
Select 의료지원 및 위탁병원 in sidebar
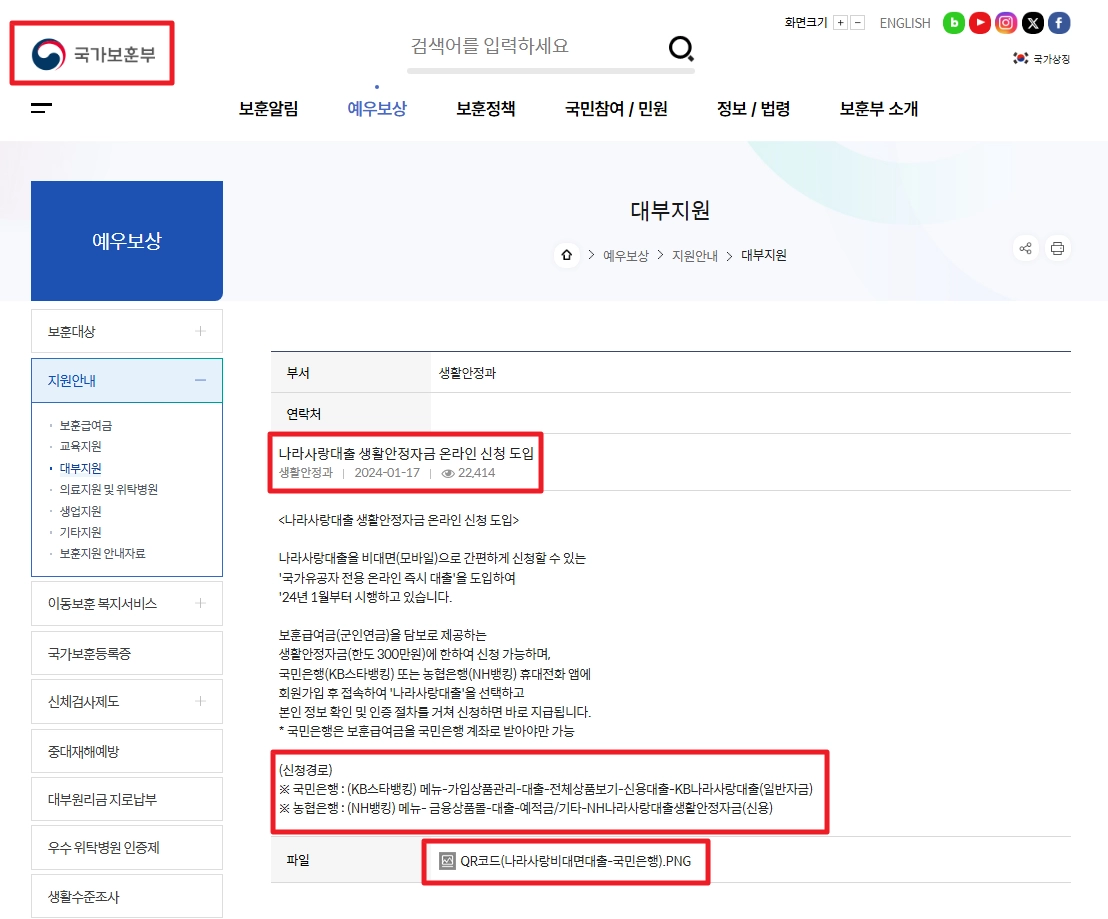(x=109, y=490)
